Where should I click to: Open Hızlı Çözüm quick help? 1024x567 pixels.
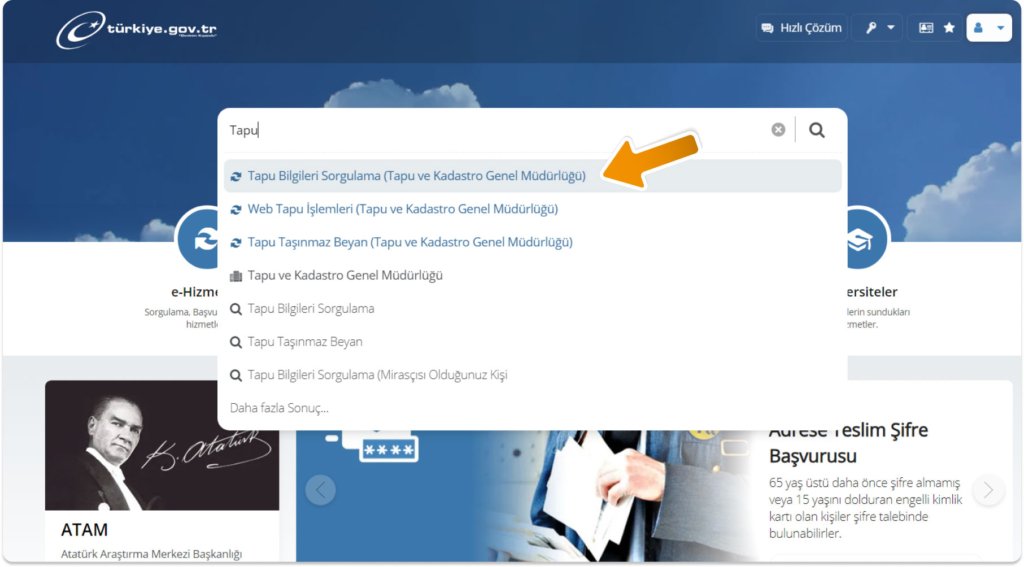coord(802,28)
